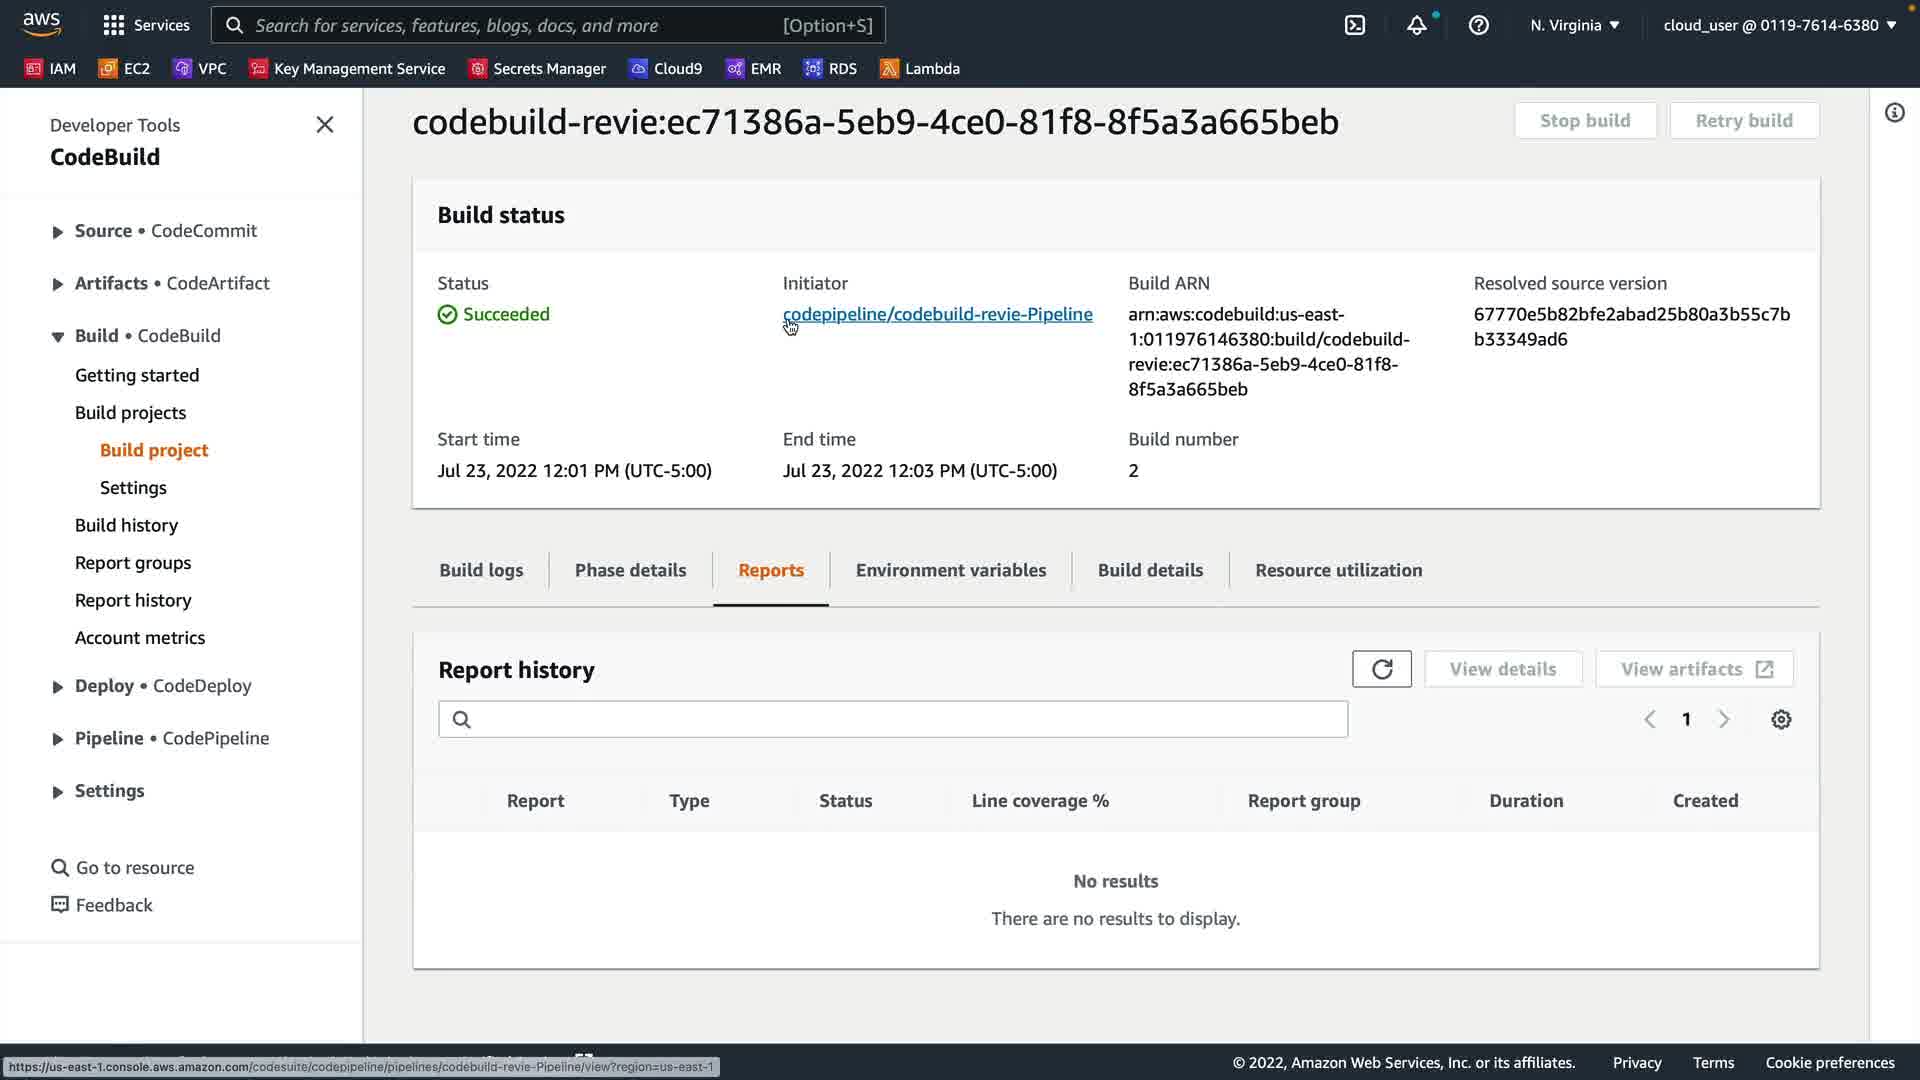This screenshot has width=1920, height=1080.
Task: Click the help question mark icon
Action: pos(1478,25)
